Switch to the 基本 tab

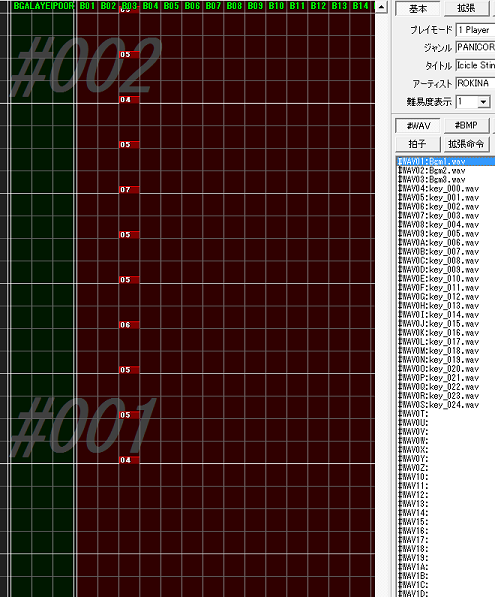(x=418, y=8)
